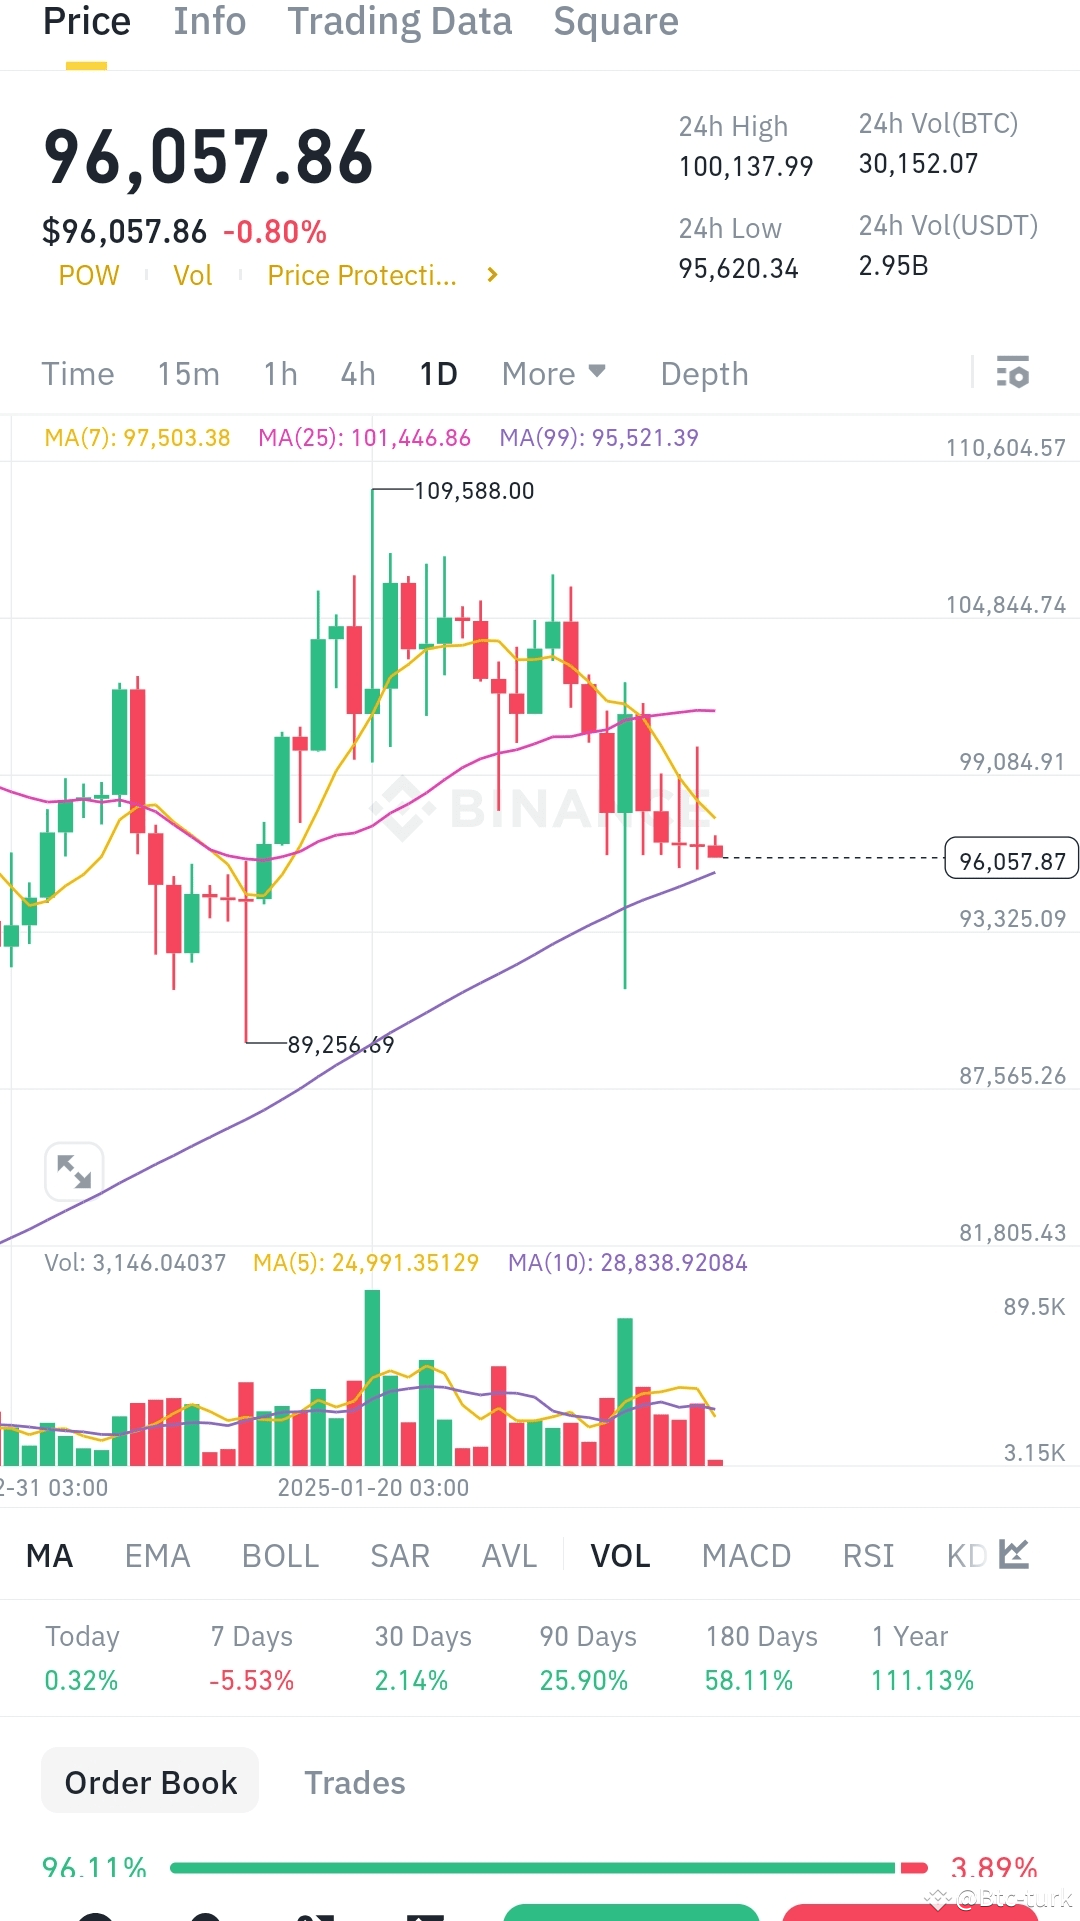Switch to the Info tab
1080x1921 pixels.
pos(209,22)
